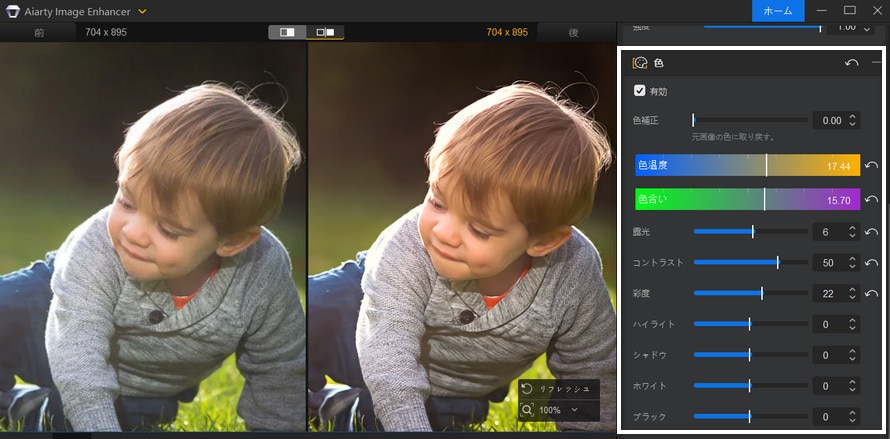Adjust the 露光 stepper arrows
890x439 pixels.
pyautogui.click(x=853, y=232)
